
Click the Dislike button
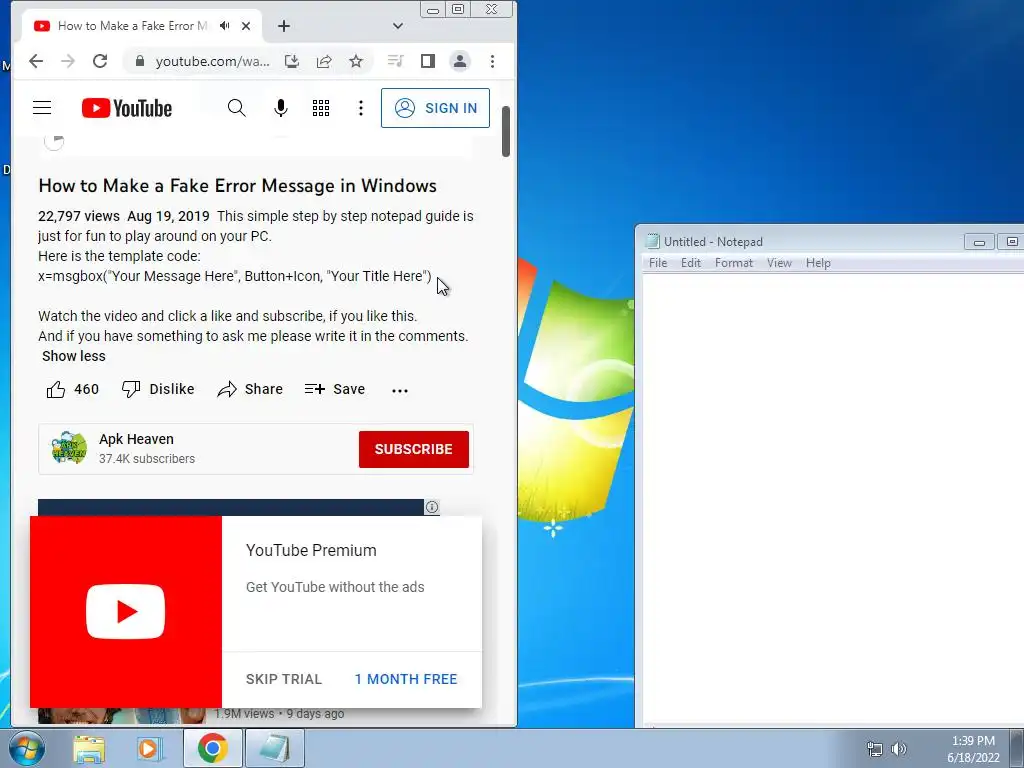(158, 389)
